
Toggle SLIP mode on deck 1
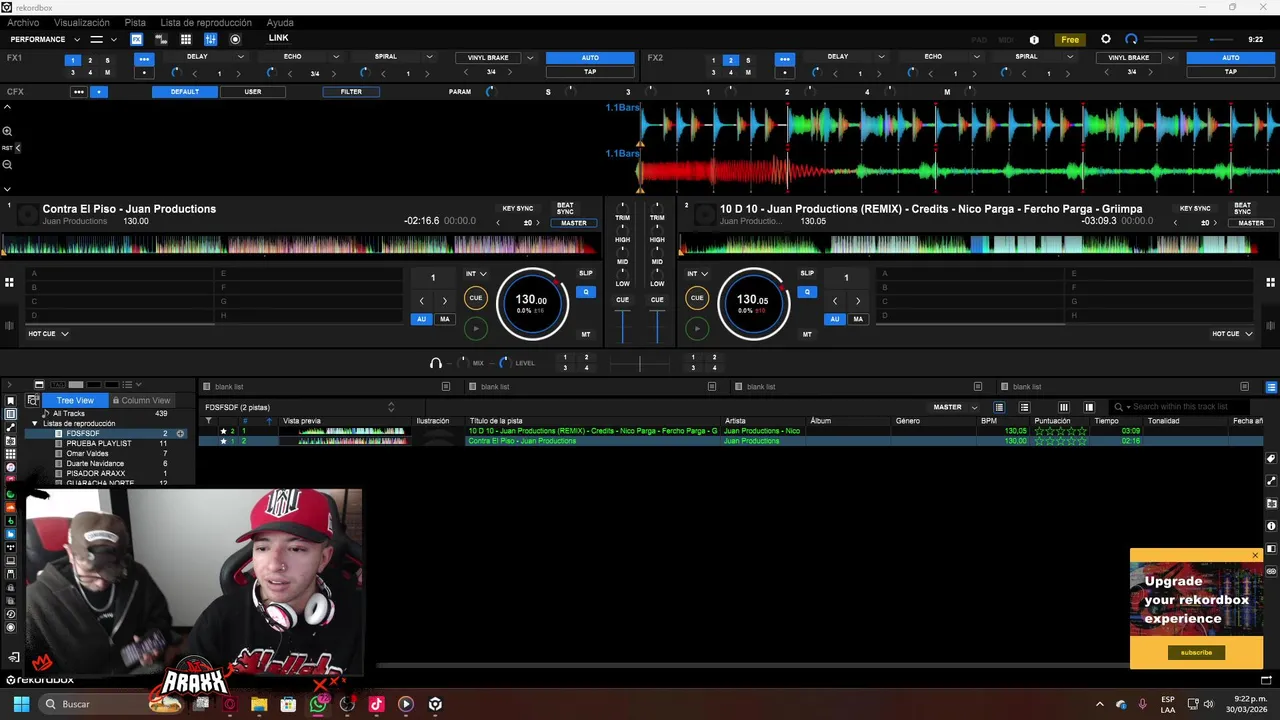click(586, 273)
